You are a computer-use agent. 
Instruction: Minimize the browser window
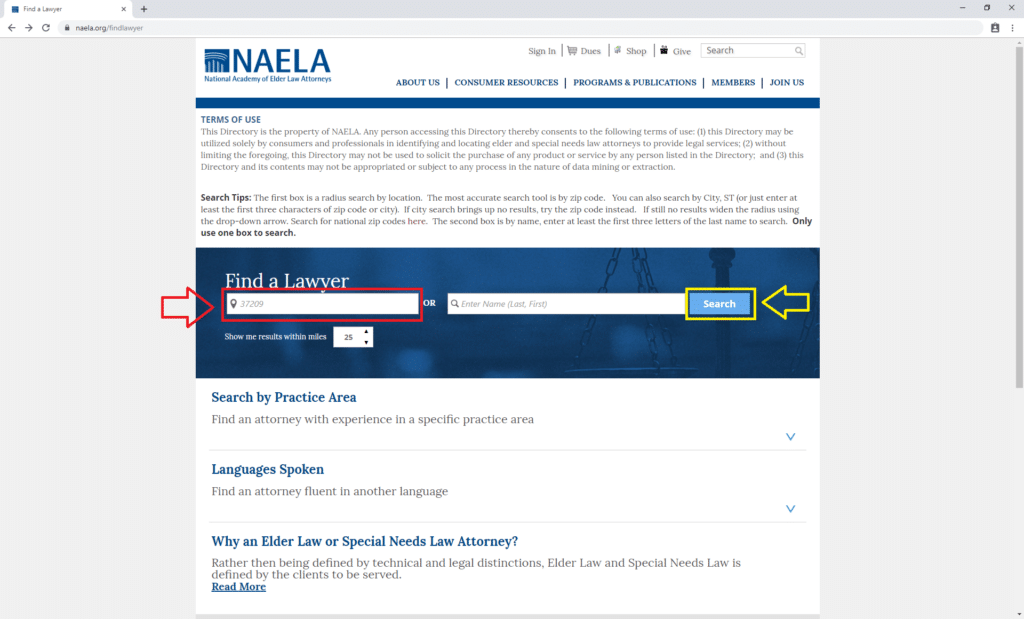pos(962,8)
